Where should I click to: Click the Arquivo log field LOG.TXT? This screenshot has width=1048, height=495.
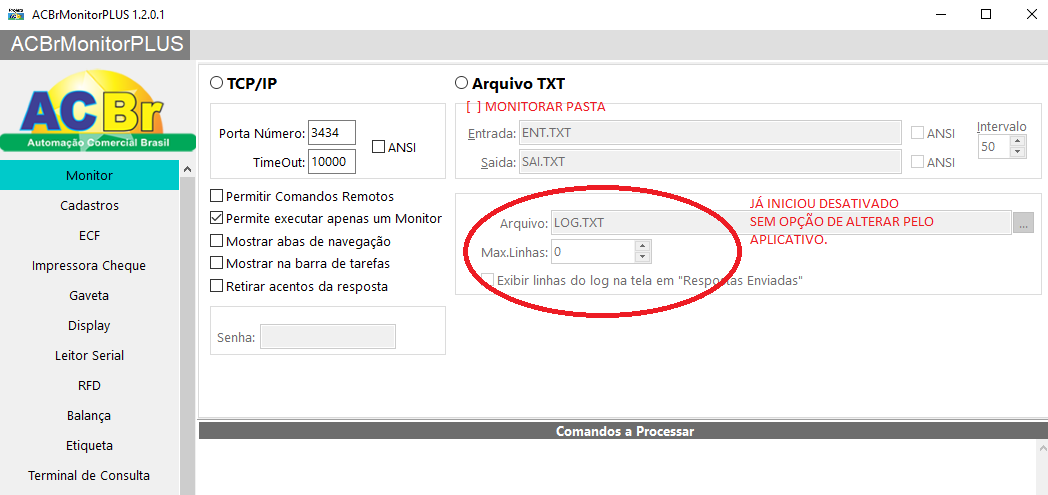coord(781,222)
